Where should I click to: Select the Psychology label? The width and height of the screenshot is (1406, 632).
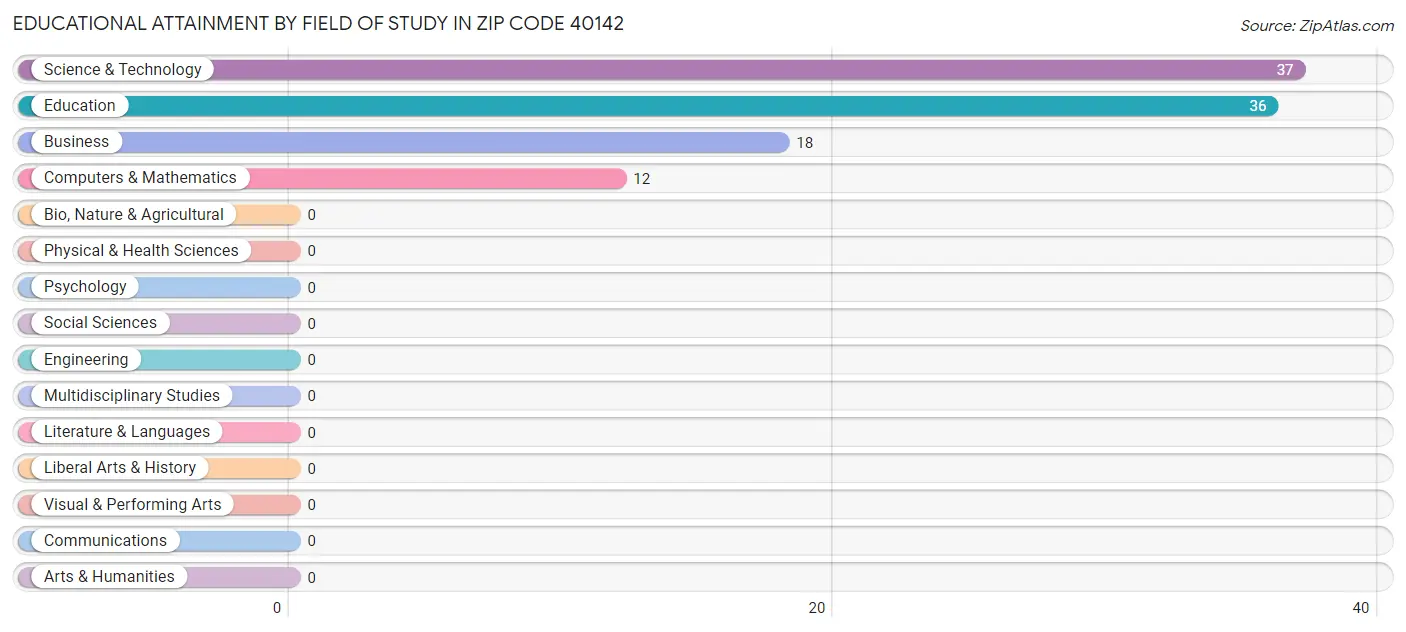pyautogui.click(x=85, y=286)
